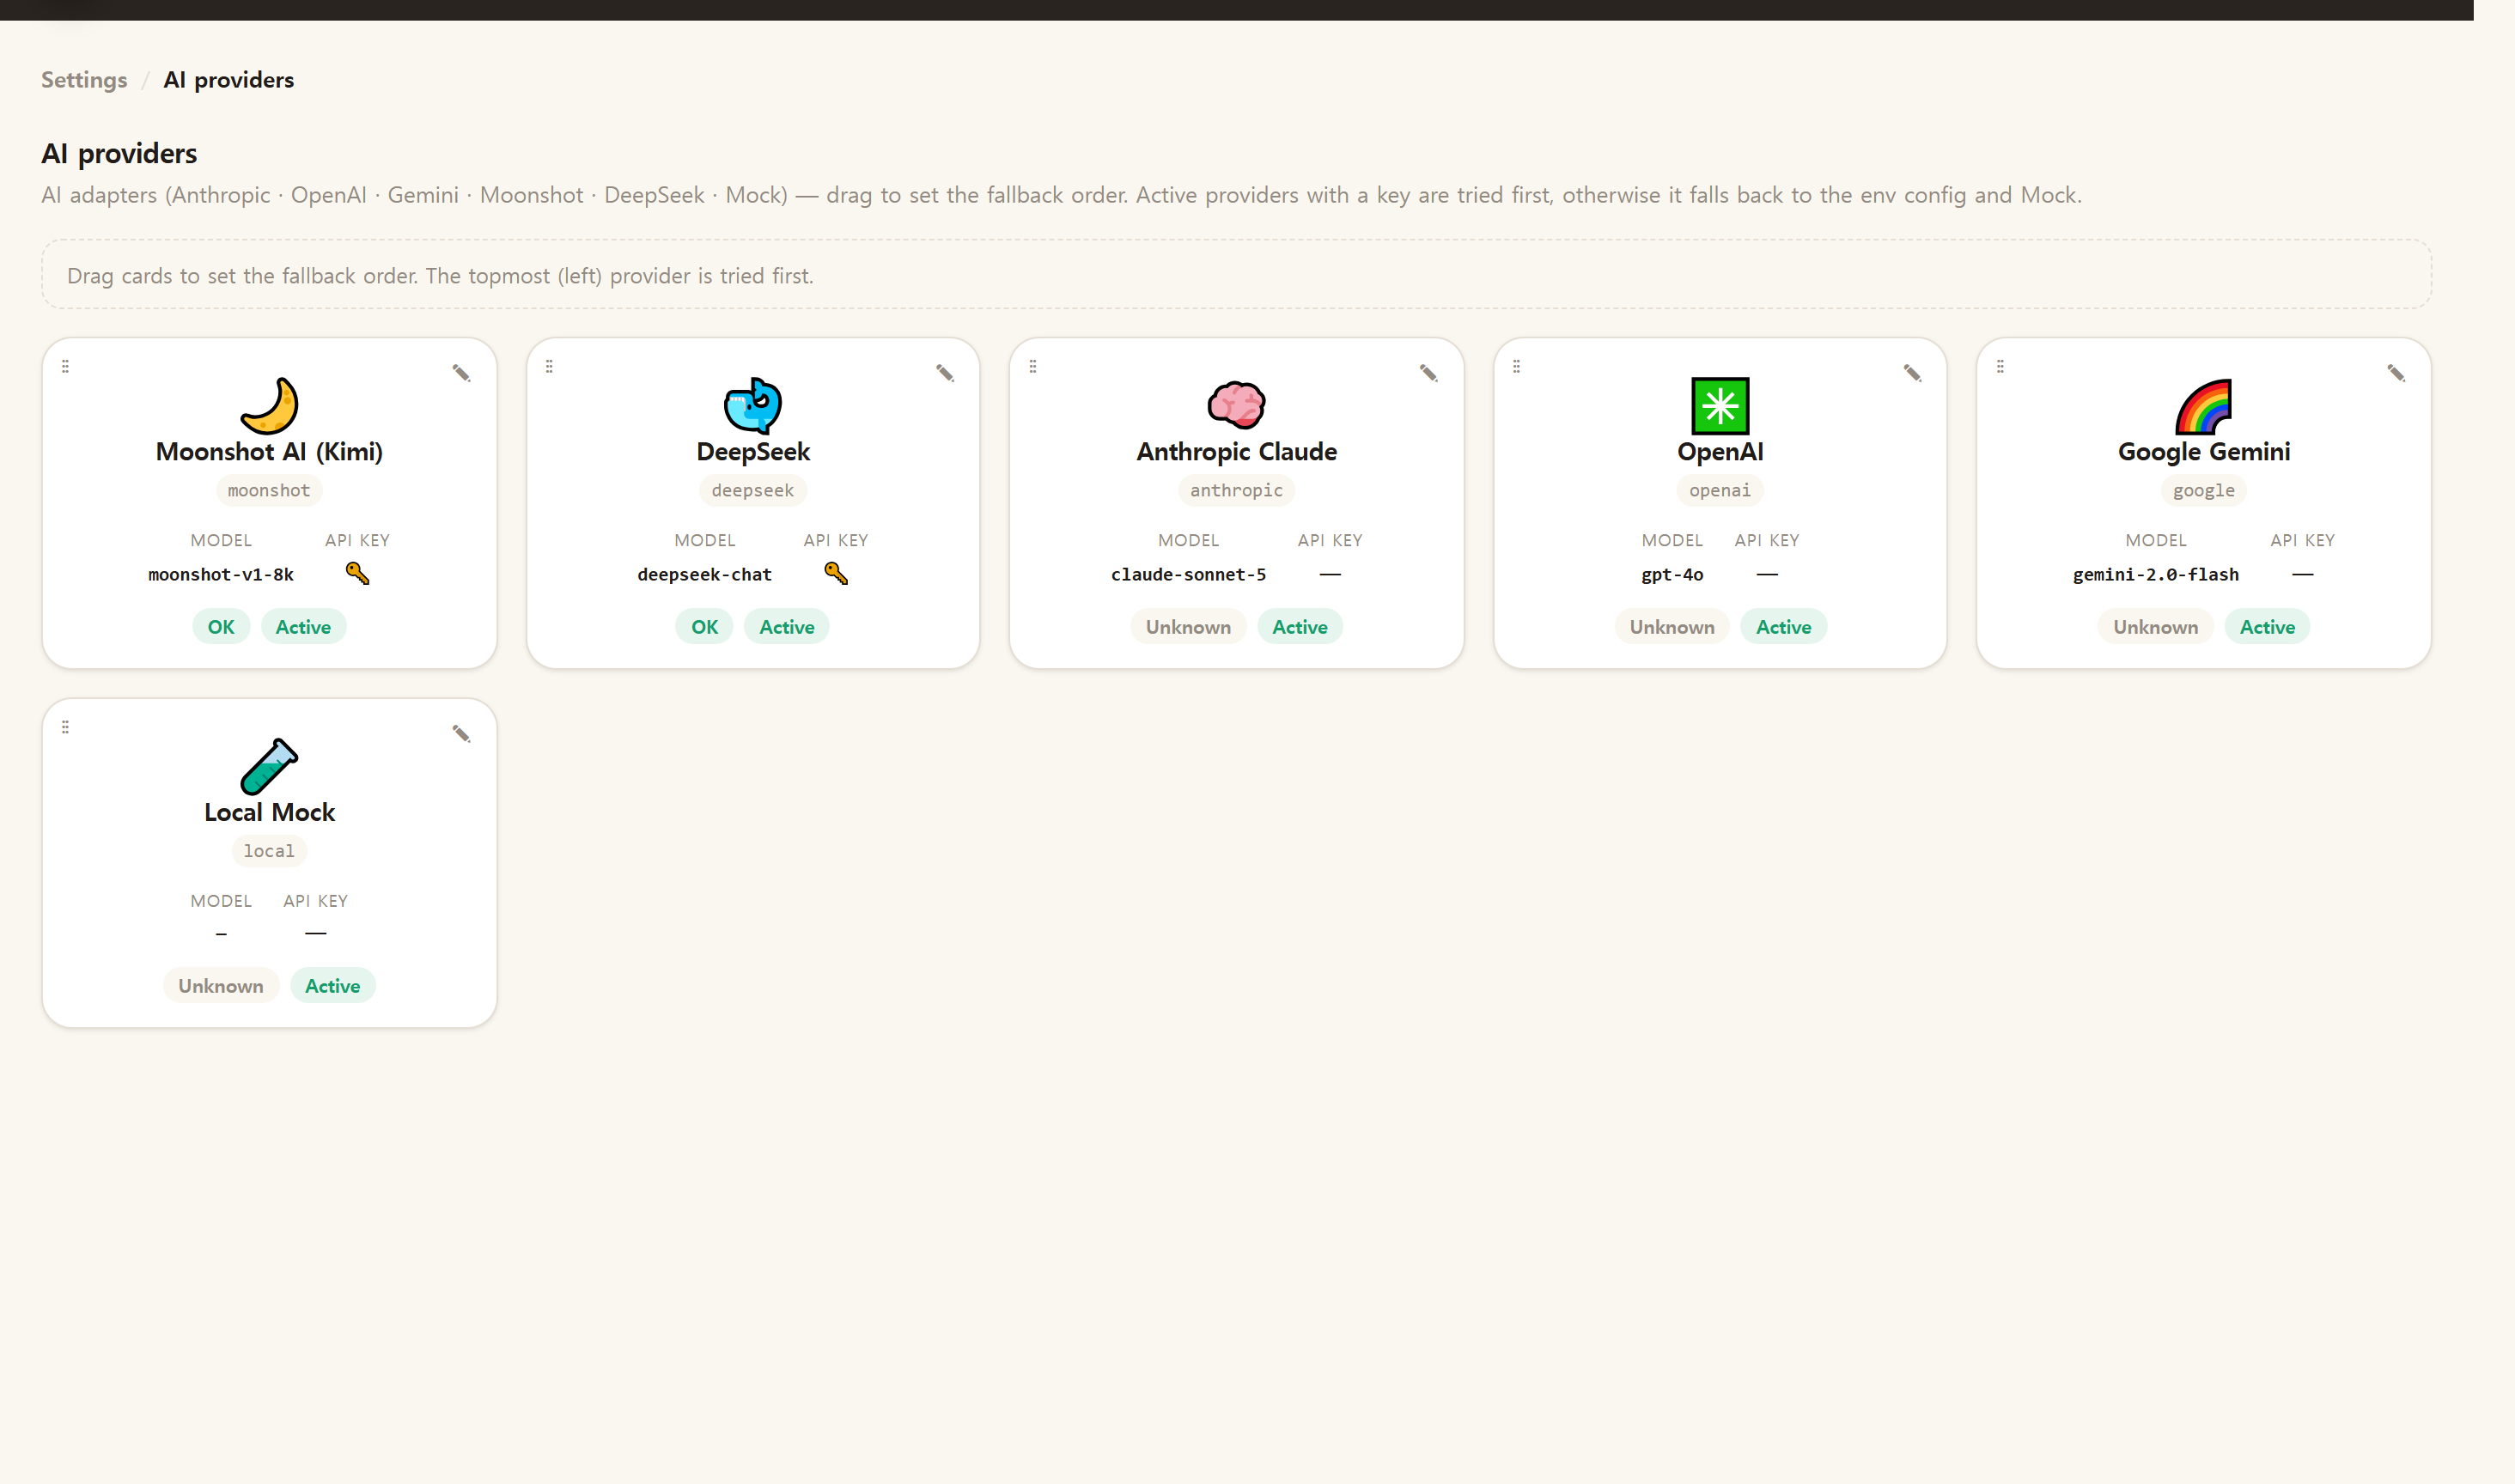Click the Moonshot crescent moon logo

tap(269, 405)
